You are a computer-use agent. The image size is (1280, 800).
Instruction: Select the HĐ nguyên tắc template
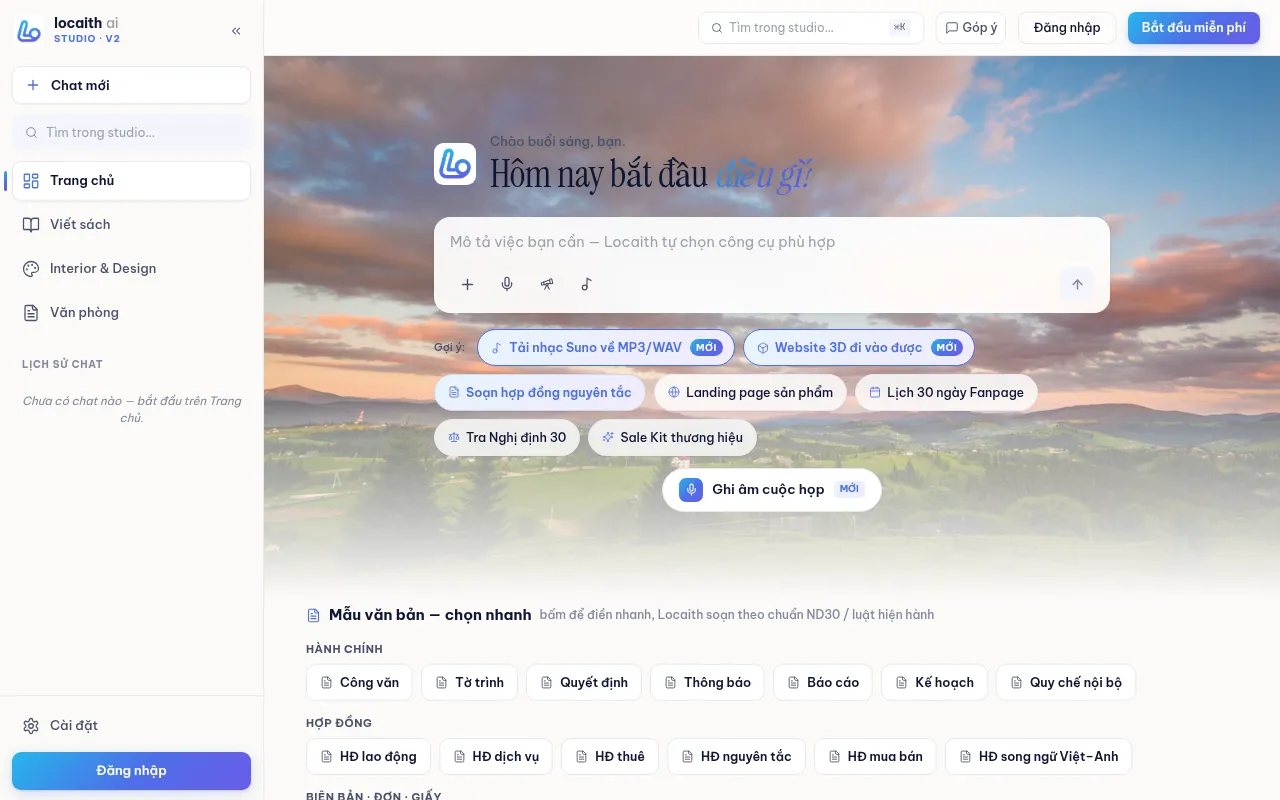point(736,756)
